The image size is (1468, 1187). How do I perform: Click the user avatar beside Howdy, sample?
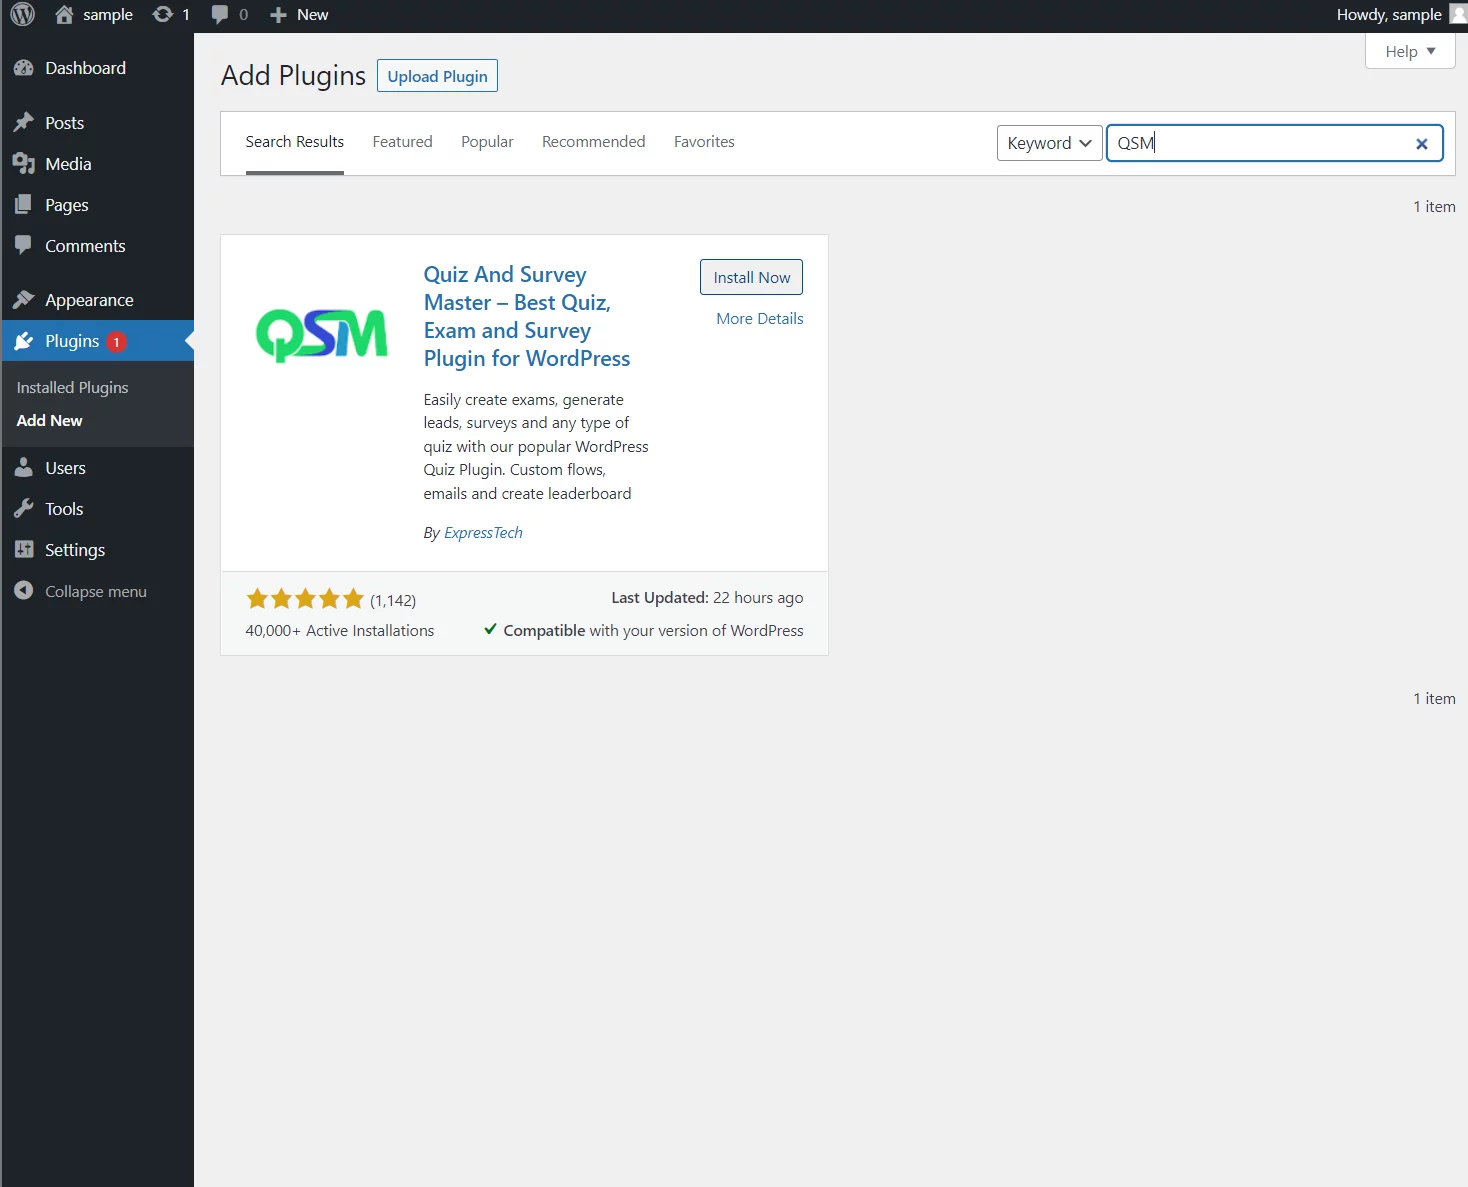1458,14
